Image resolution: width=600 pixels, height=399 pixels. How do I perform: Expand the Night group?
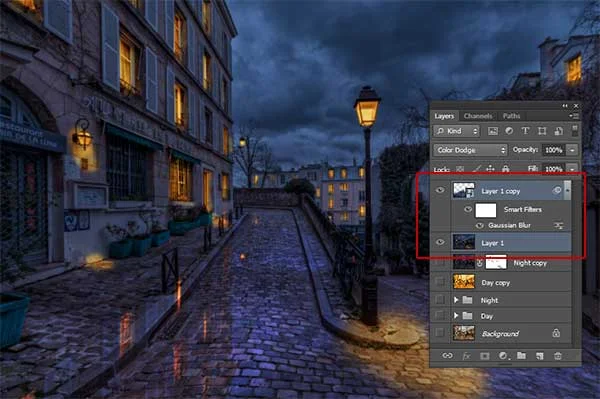tap(456, 300)
